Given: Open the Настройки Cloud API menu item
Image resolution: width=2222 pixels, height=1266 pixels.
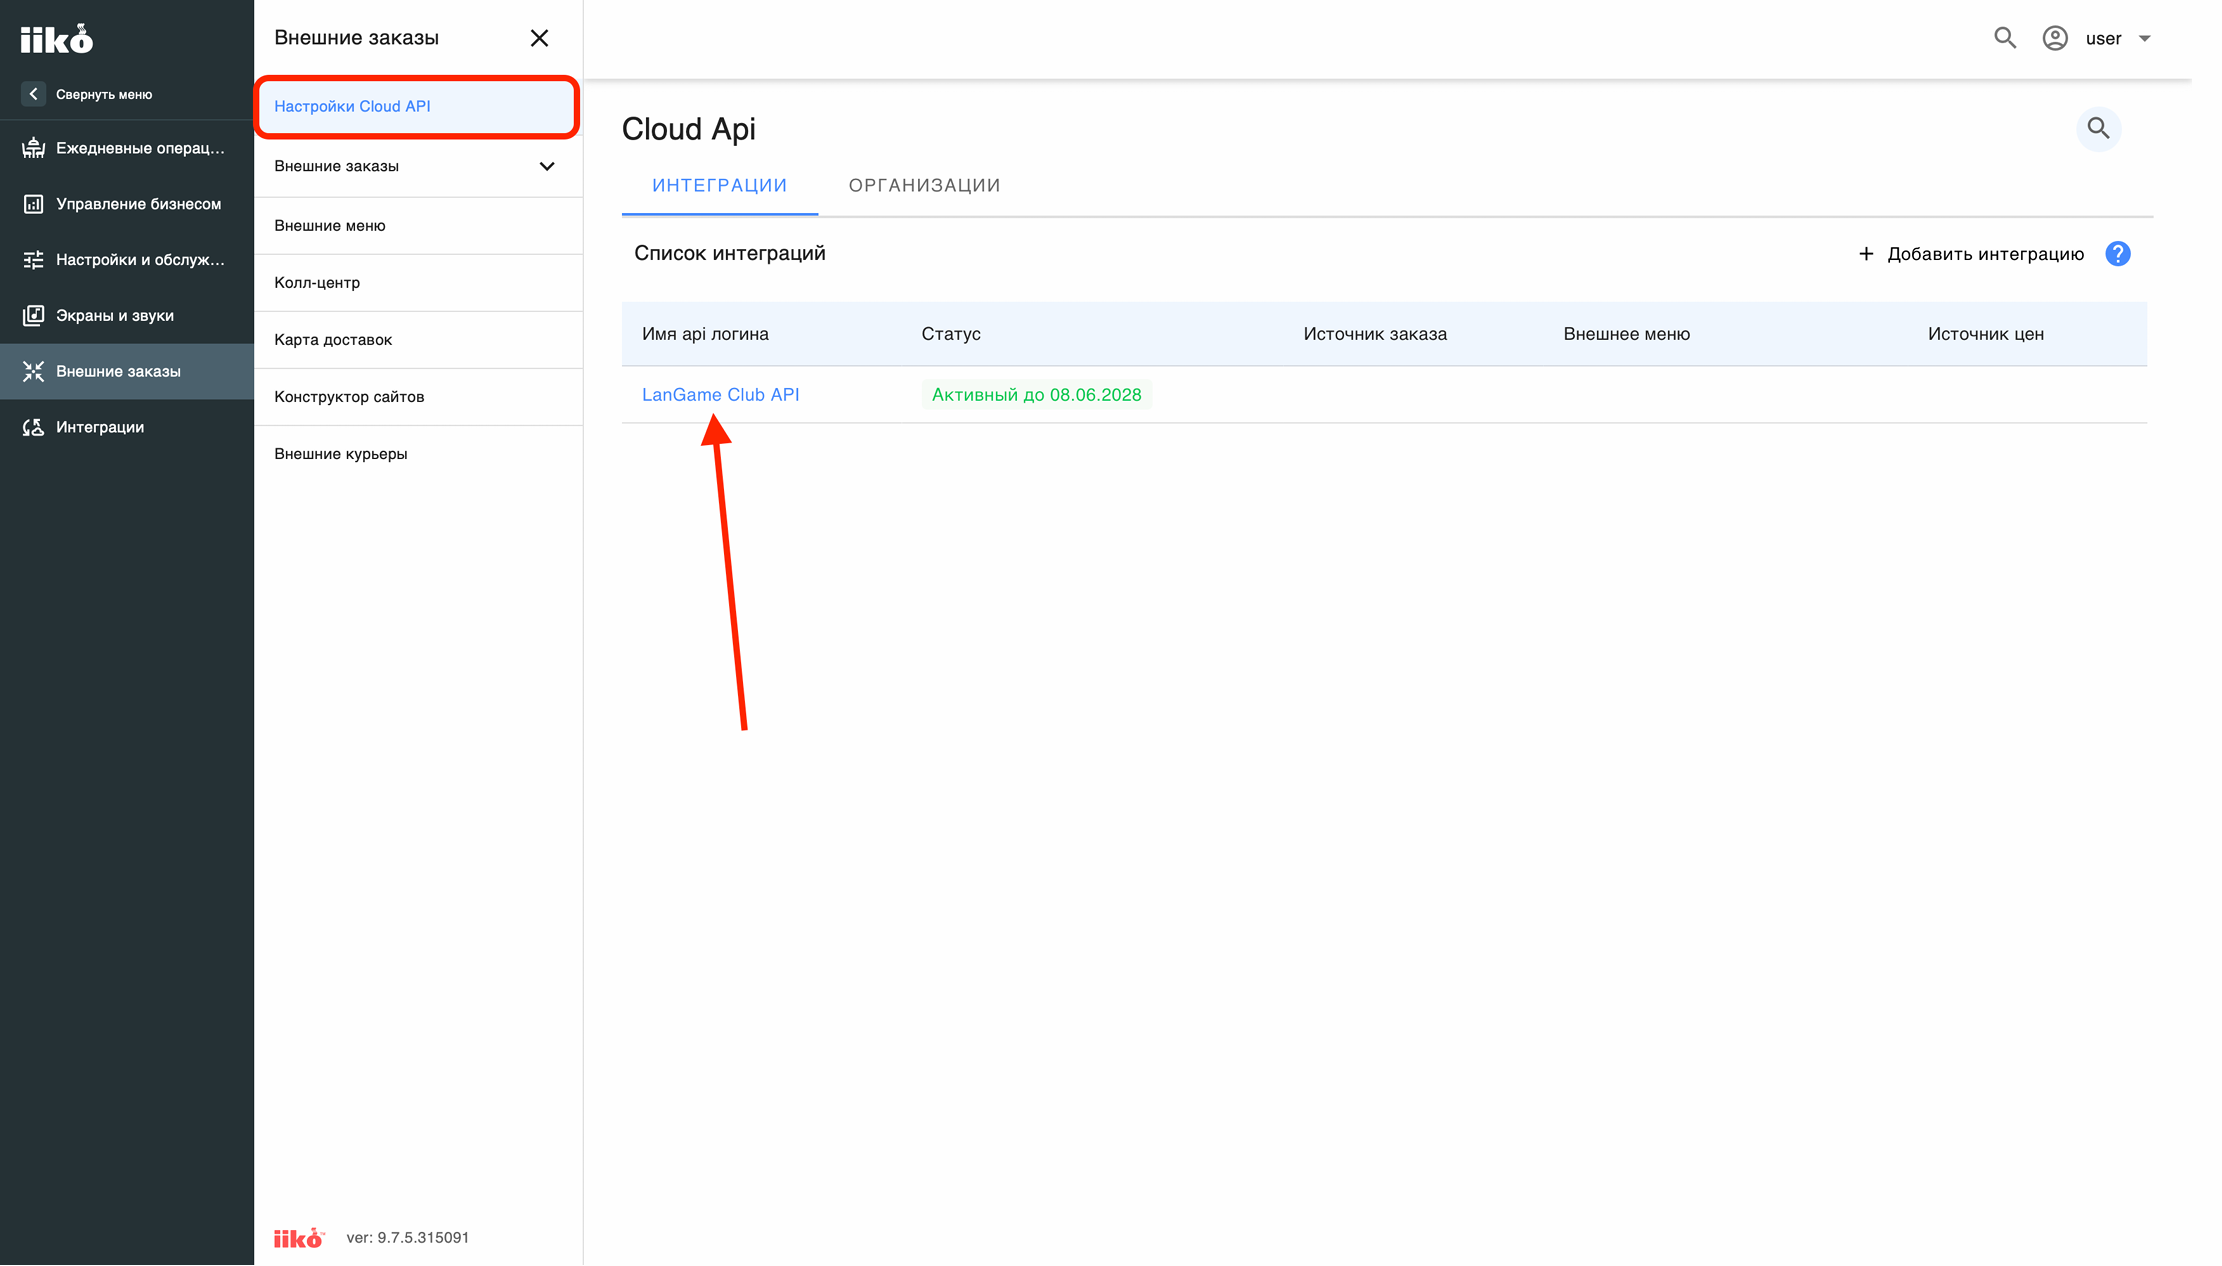Looking at the screenshot, I should coord(417,106).
